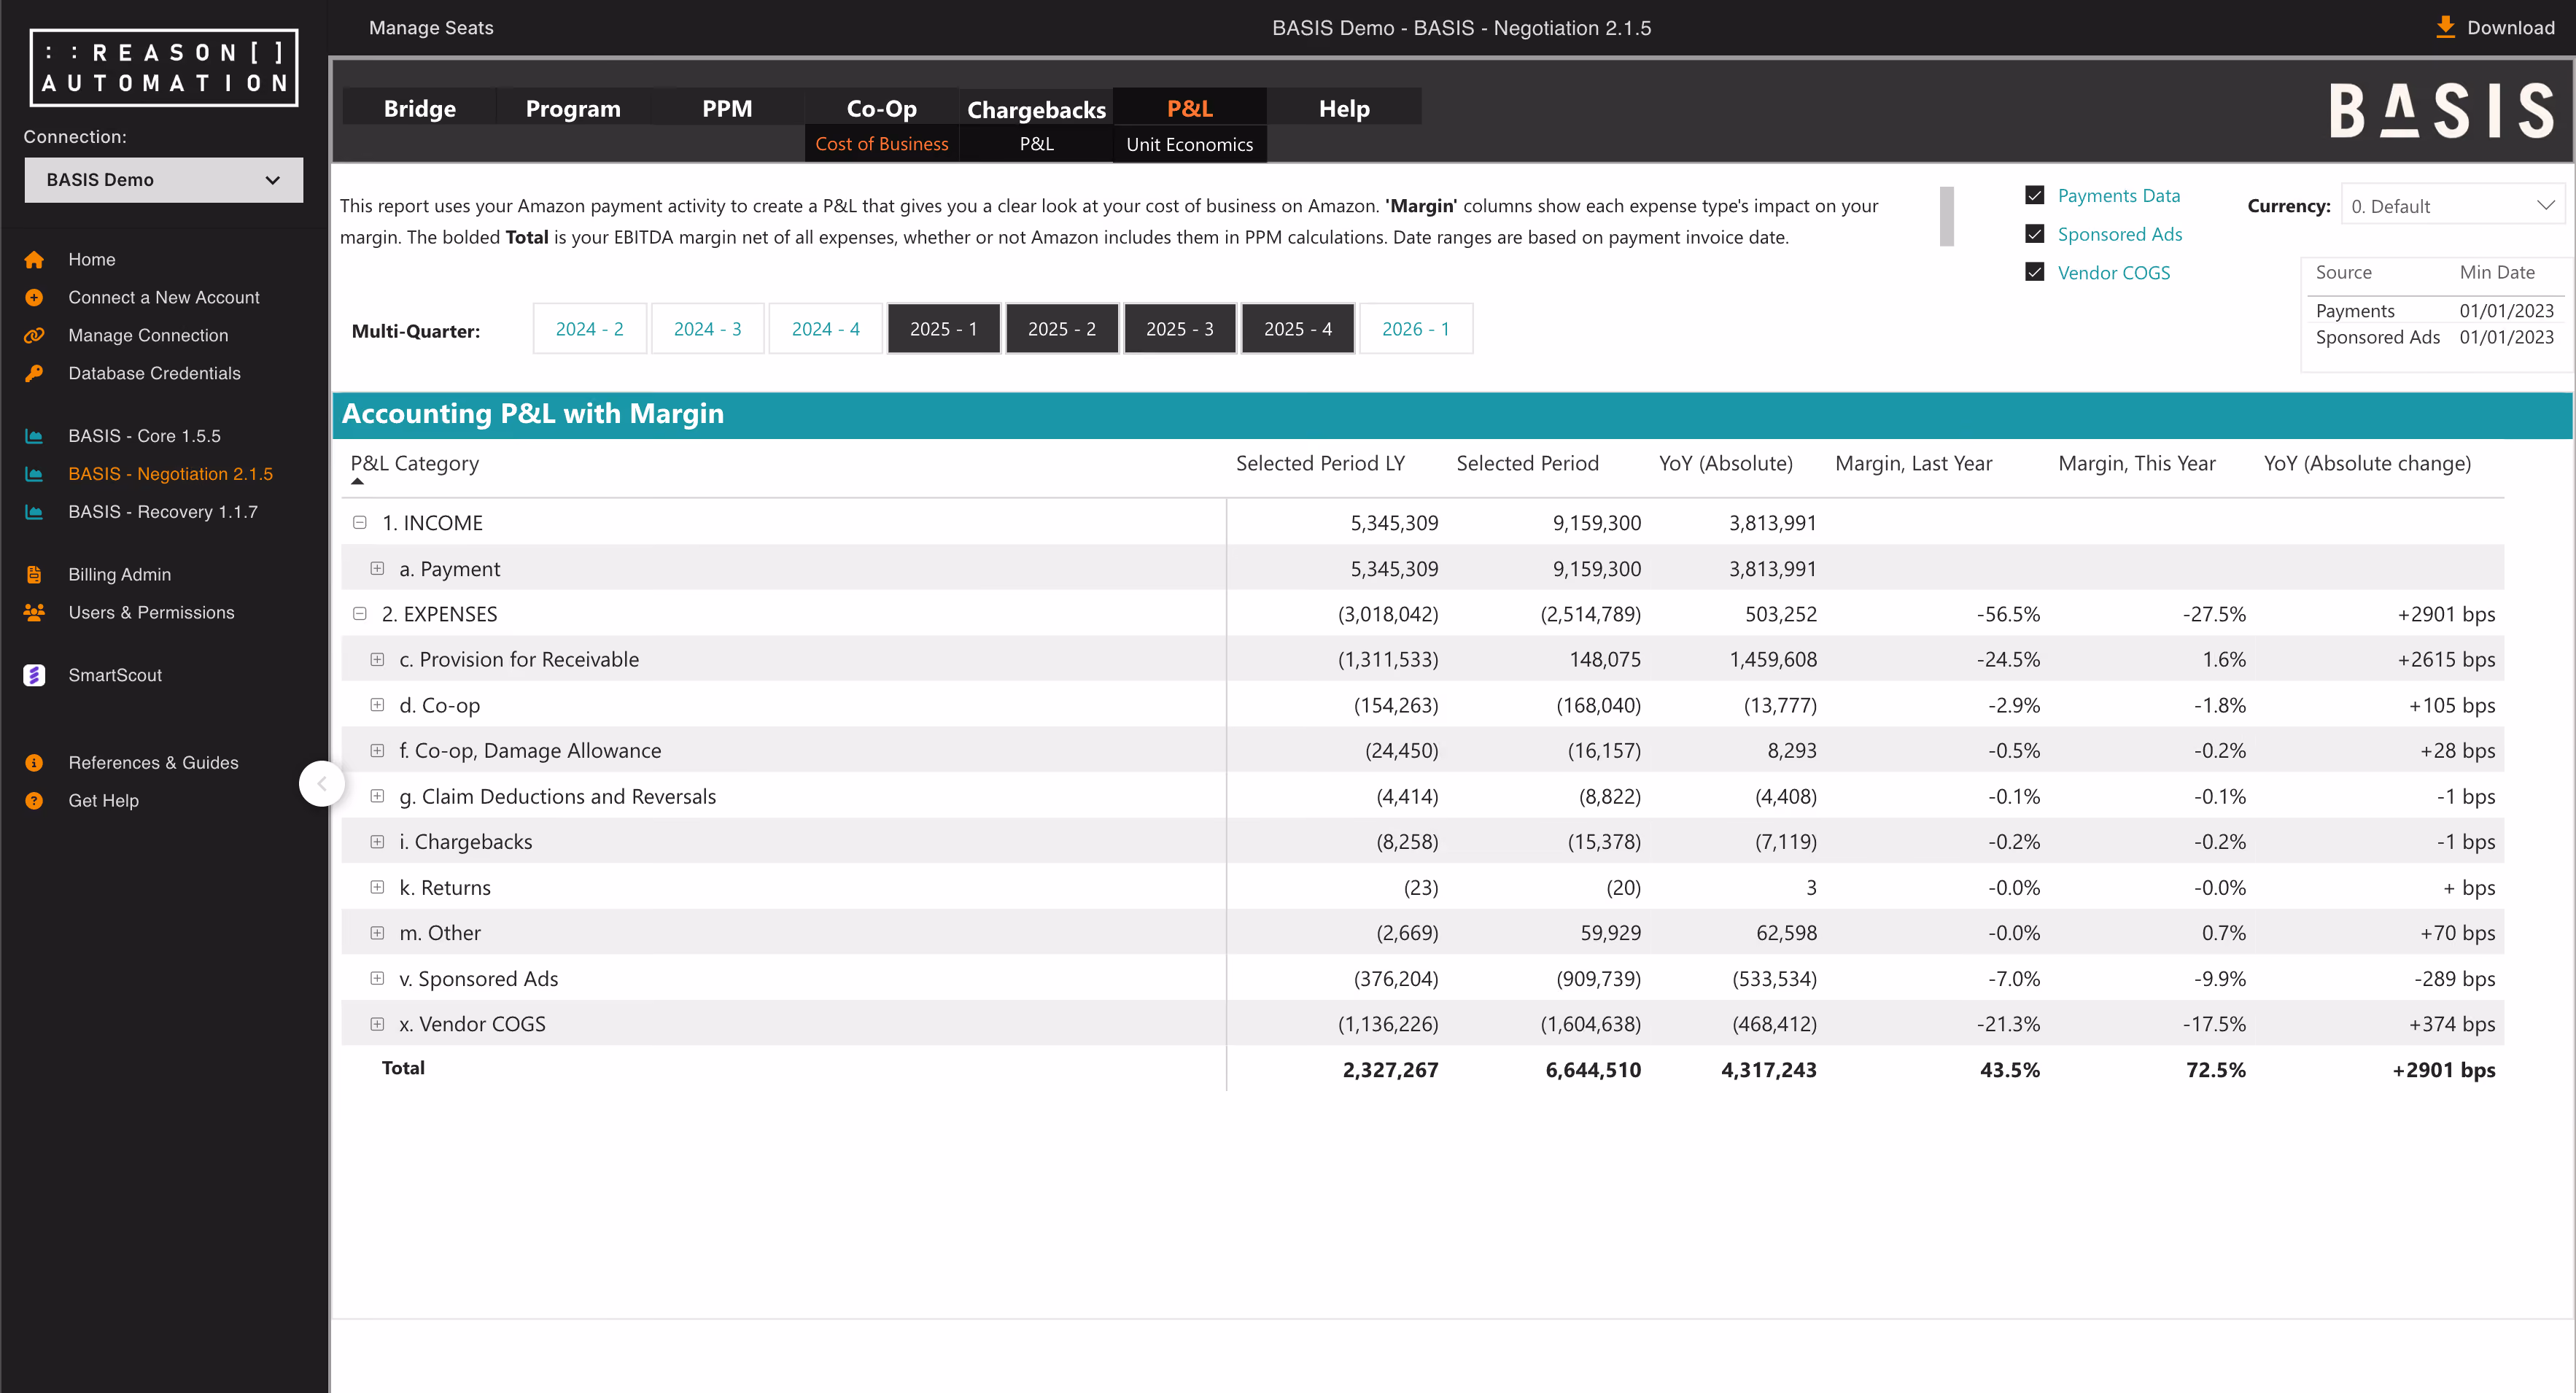Expand the i. Chargebacks row
Image resolution: width=2576 pixels, height=1393 pixels.
[377, 842]
